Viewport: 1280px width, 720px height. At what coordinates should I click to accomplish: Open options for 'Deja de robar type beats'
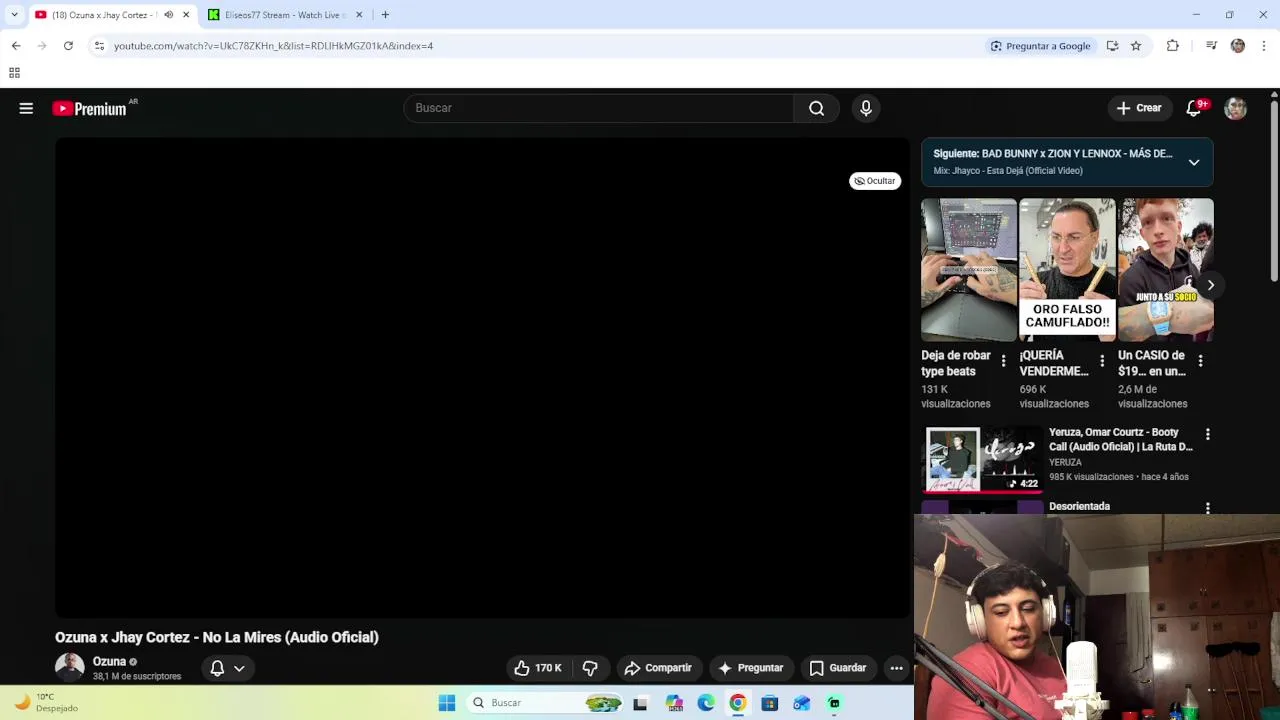coord(1003,361)
